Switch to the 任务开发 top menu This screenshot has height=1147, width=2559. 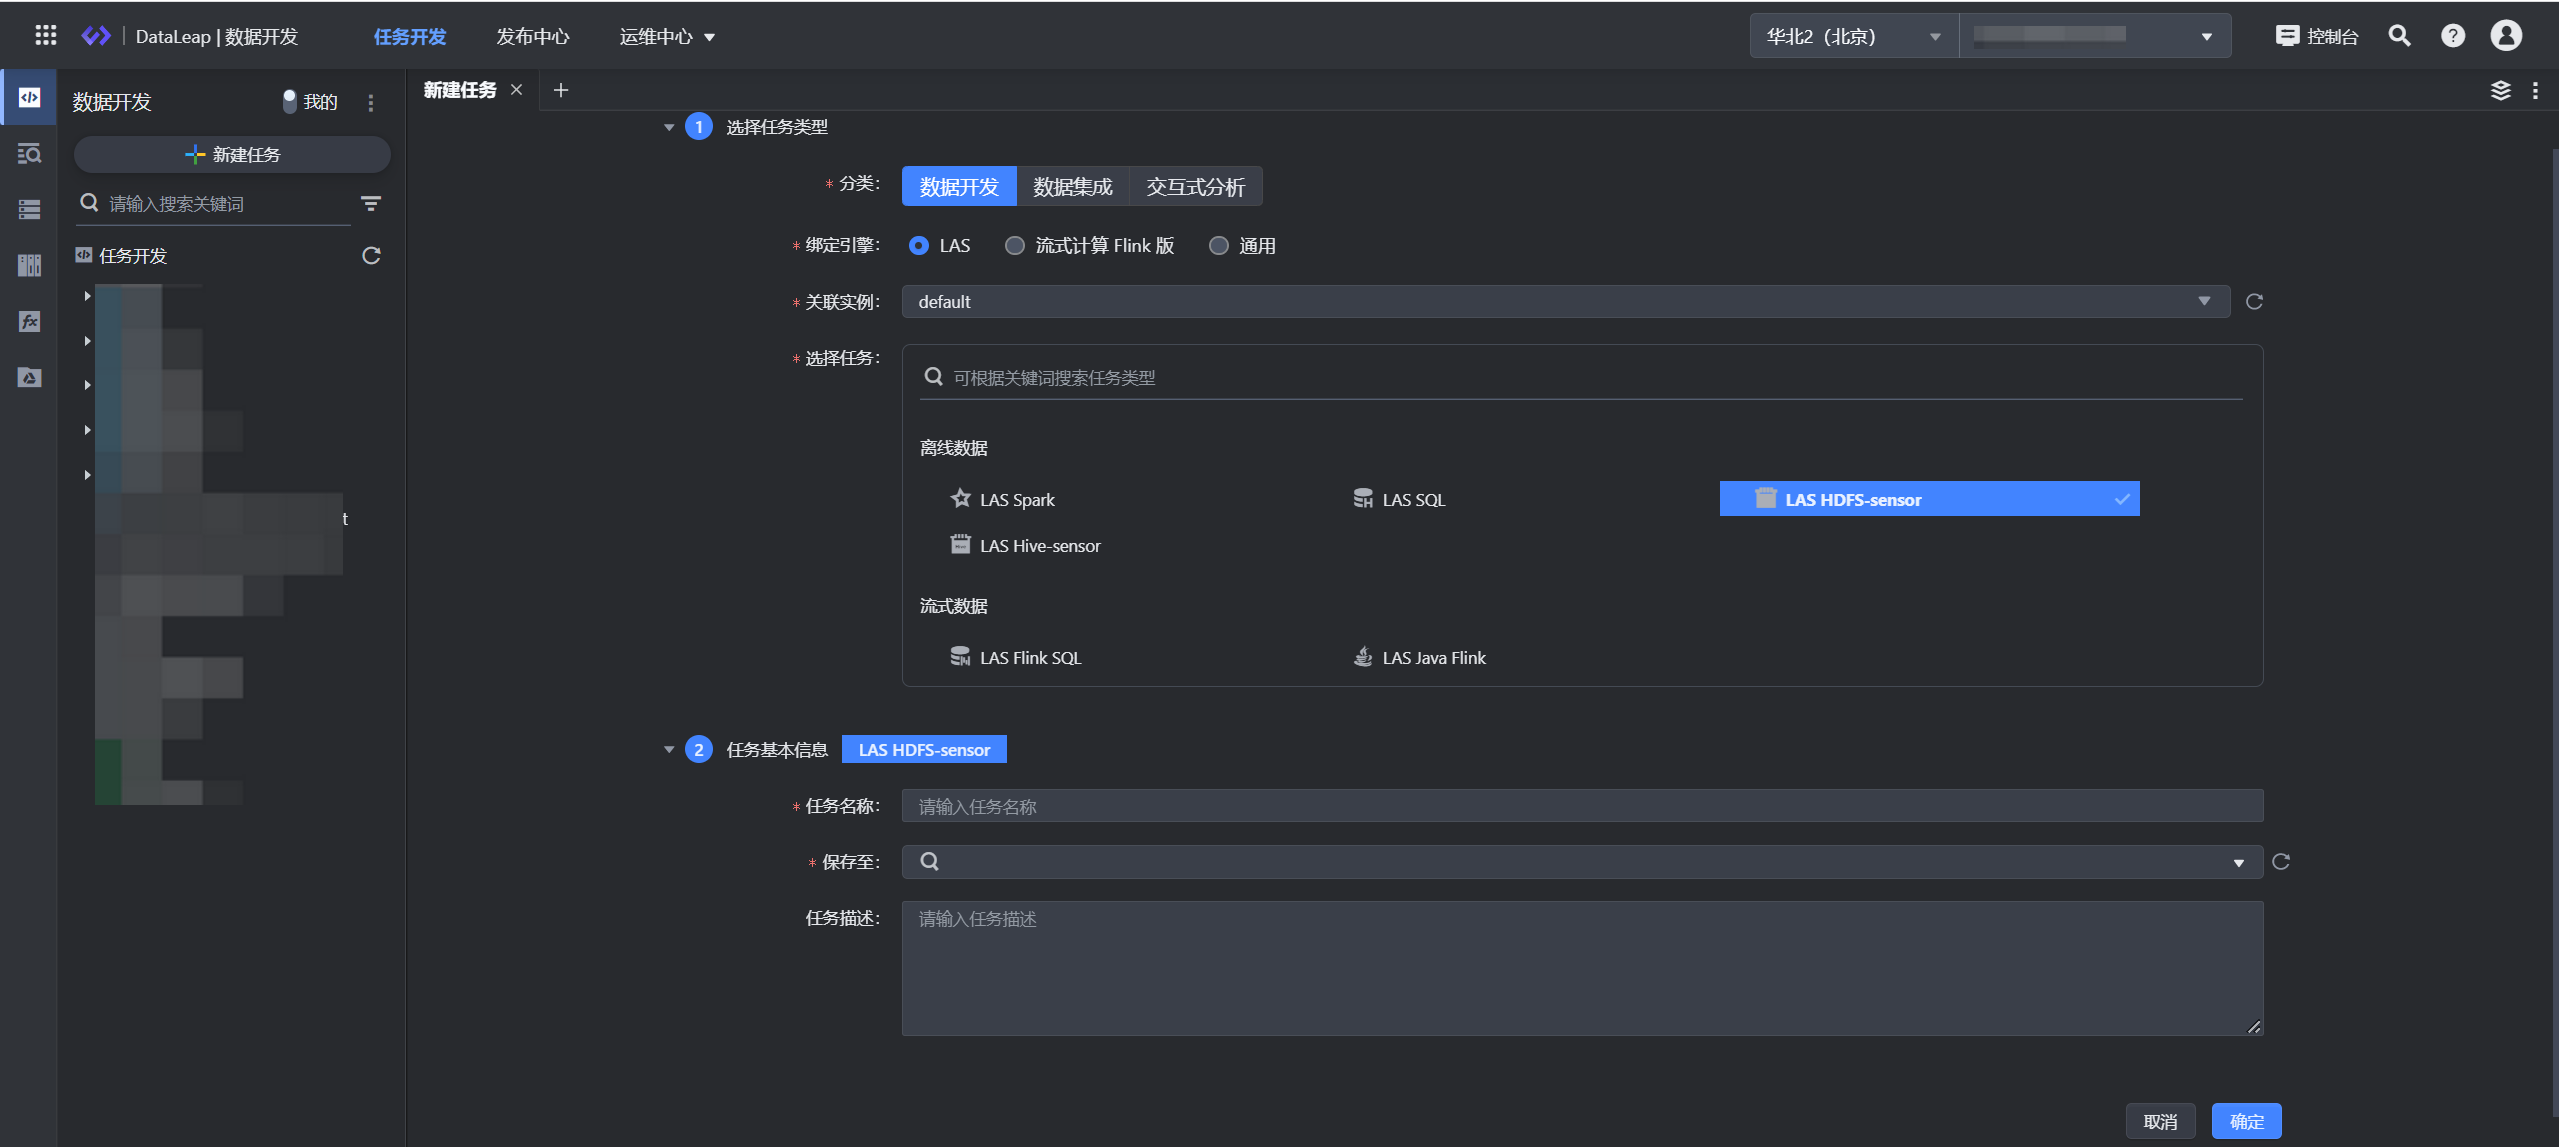pyautogui.click(x=410, y=37)
